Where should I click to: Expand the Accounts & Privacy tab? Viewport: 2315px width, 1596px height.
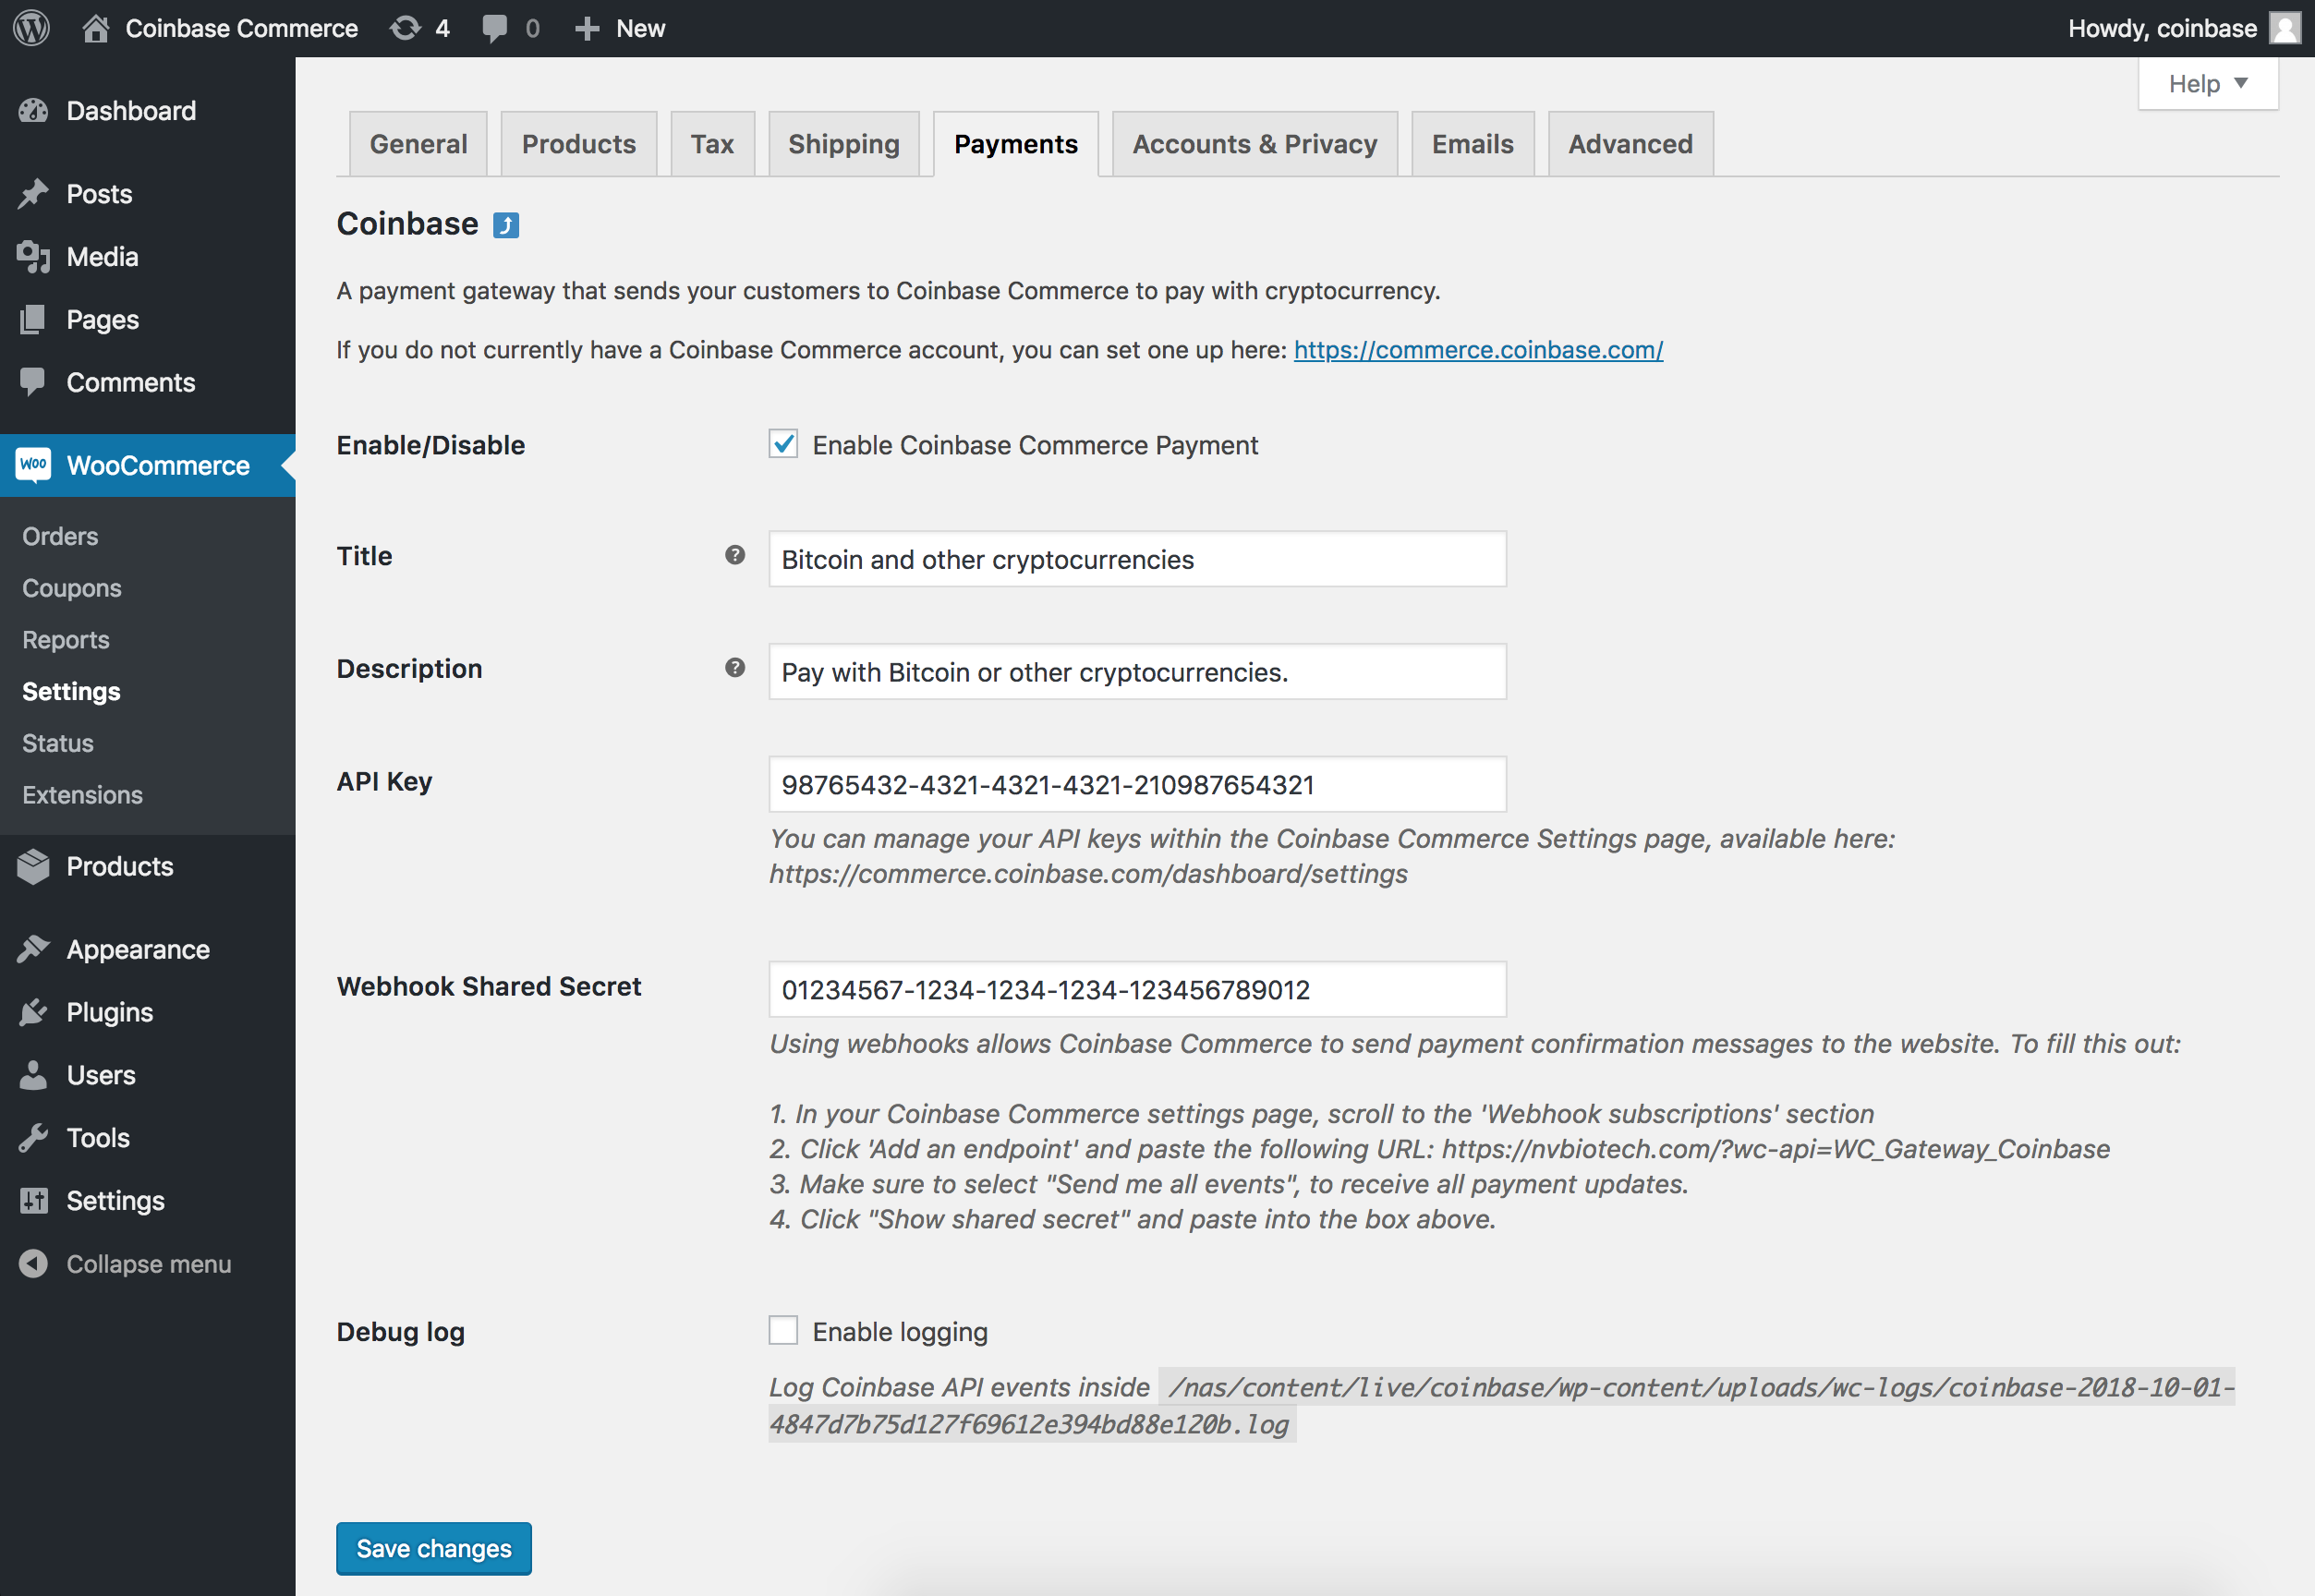pyautogui.click(x=1256, y=144)
